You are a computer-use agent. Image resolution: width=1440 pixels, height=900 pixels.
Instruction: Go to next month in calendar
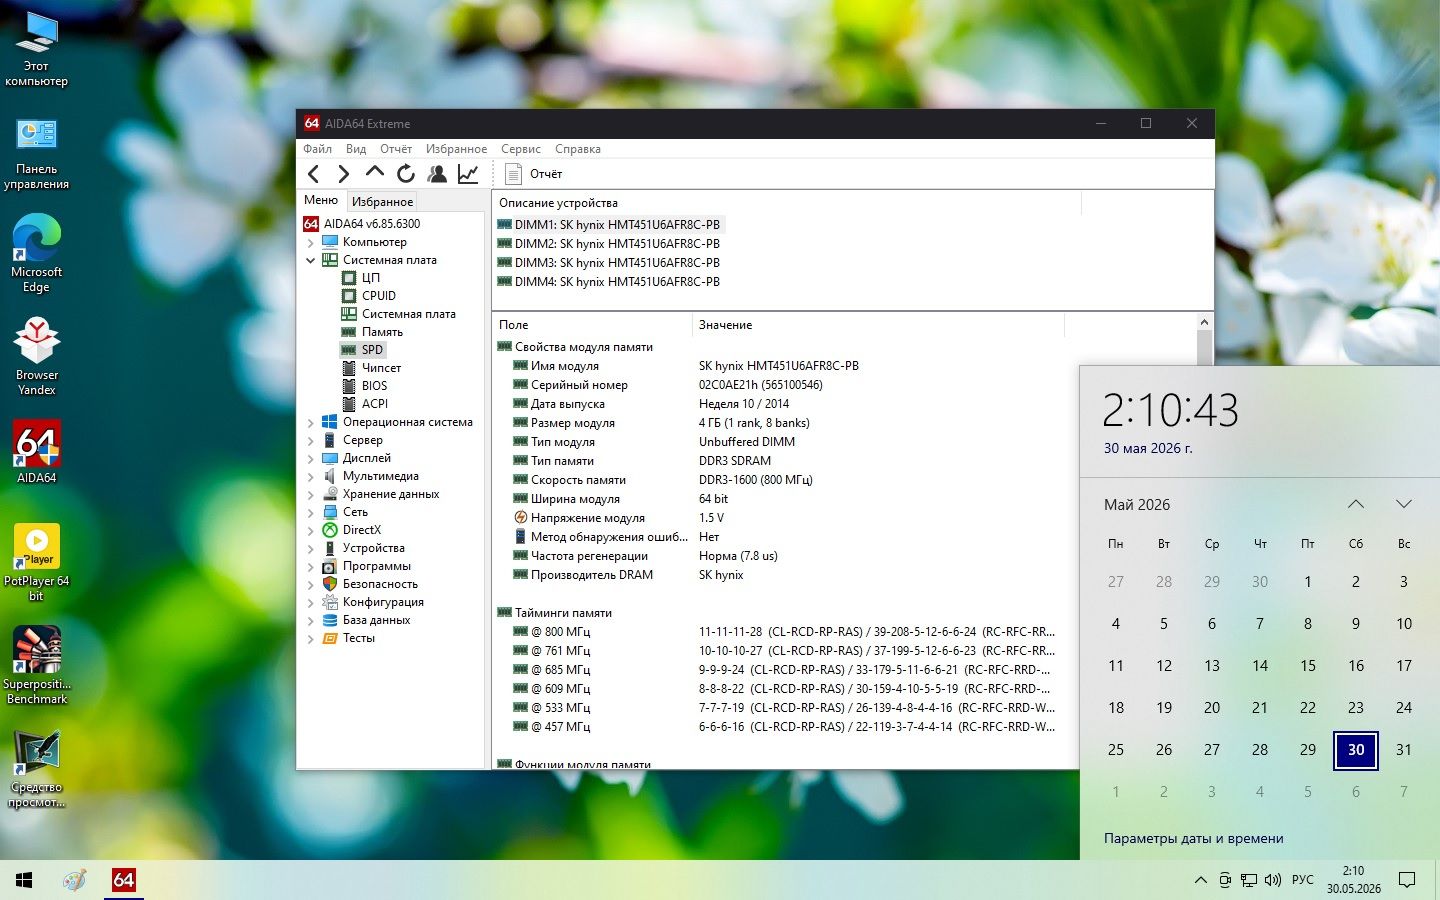(1404, 504)
